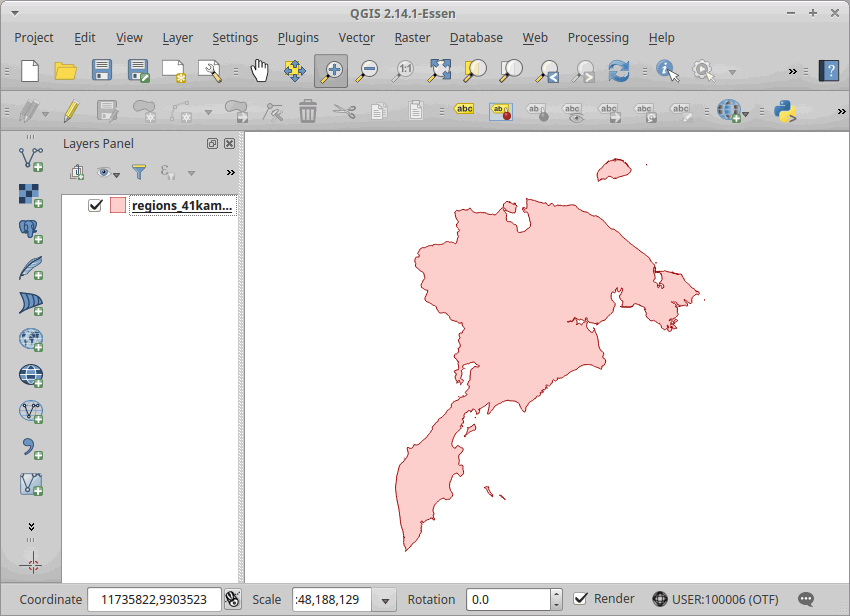Filter legend by map content

pos(139,173)
